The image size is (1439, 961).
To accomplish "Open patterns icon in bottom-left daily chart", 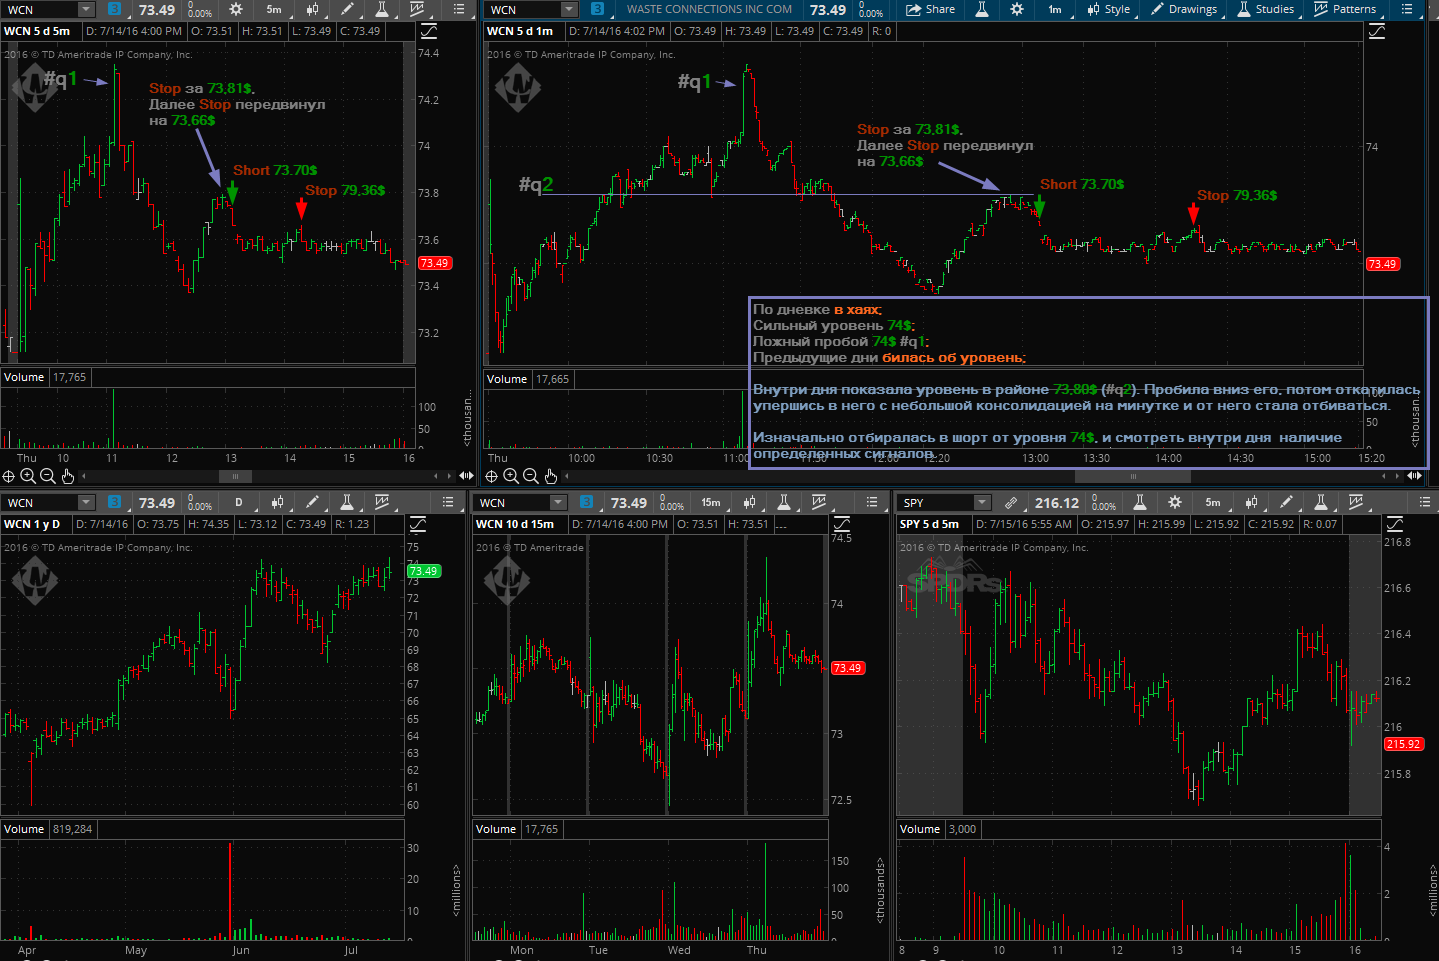I will pos(382,502).
